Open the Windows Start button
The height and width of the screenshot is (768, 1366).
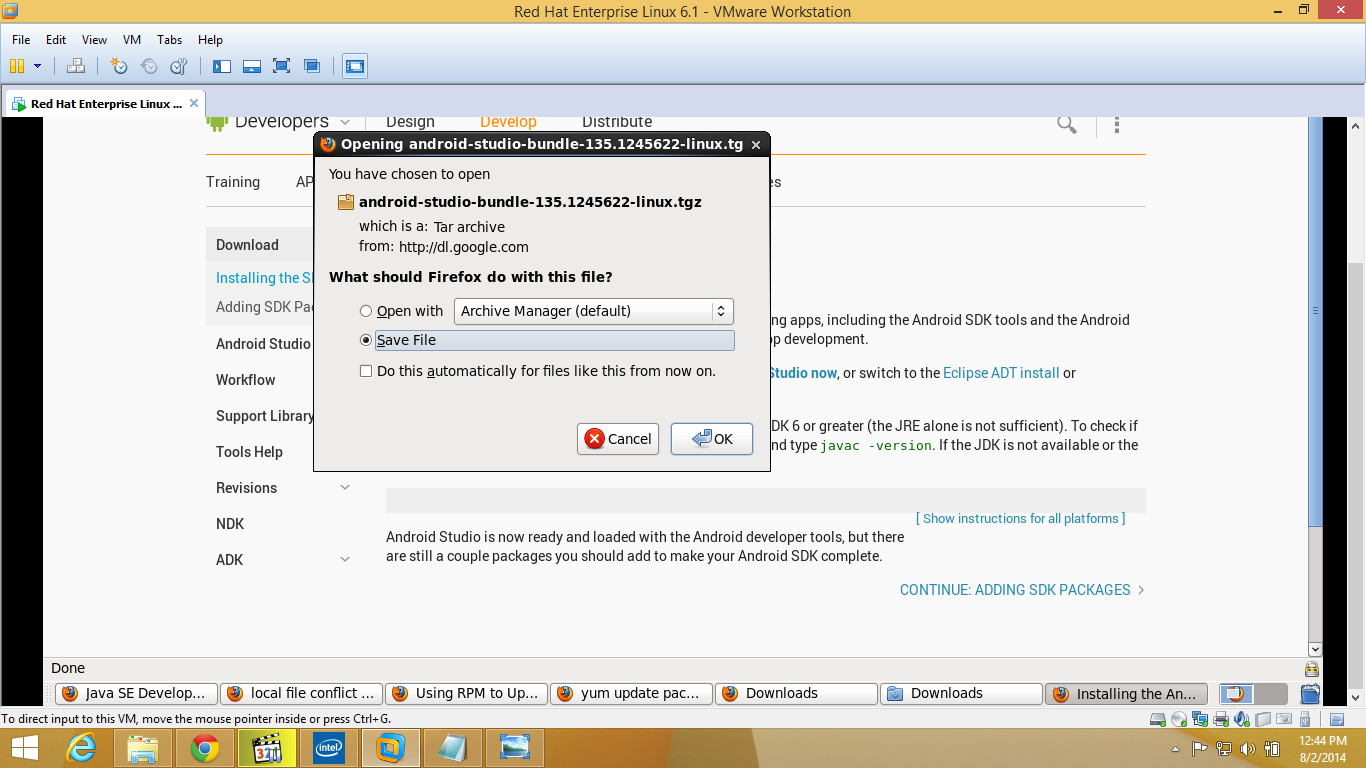(24, 748)
